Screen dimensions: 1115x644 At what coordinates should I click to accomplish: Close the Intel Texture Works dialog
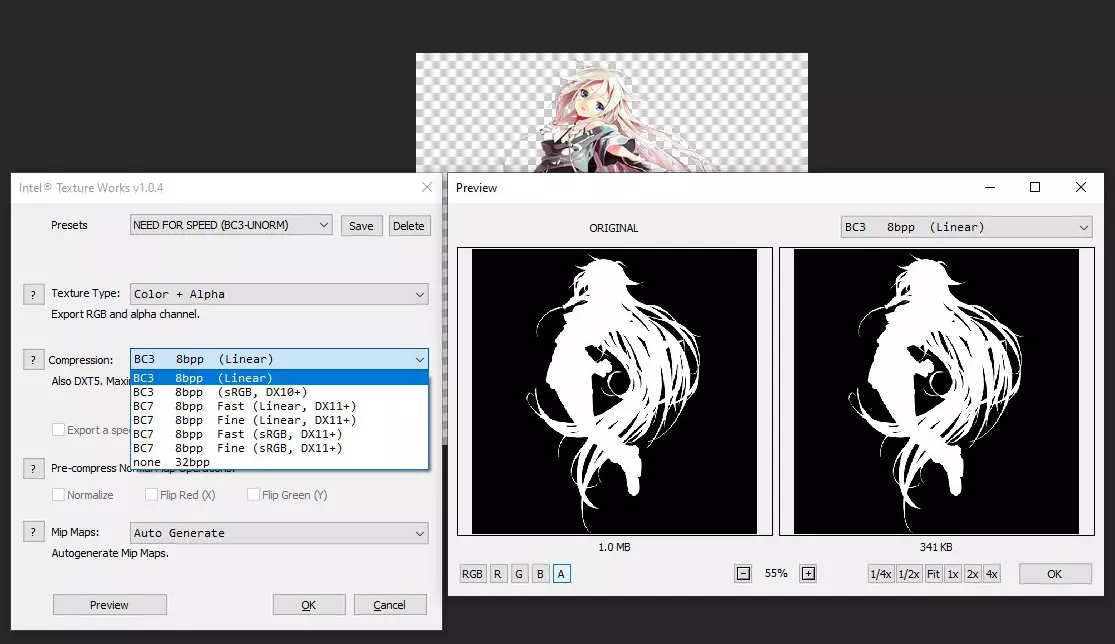(427, 187)
